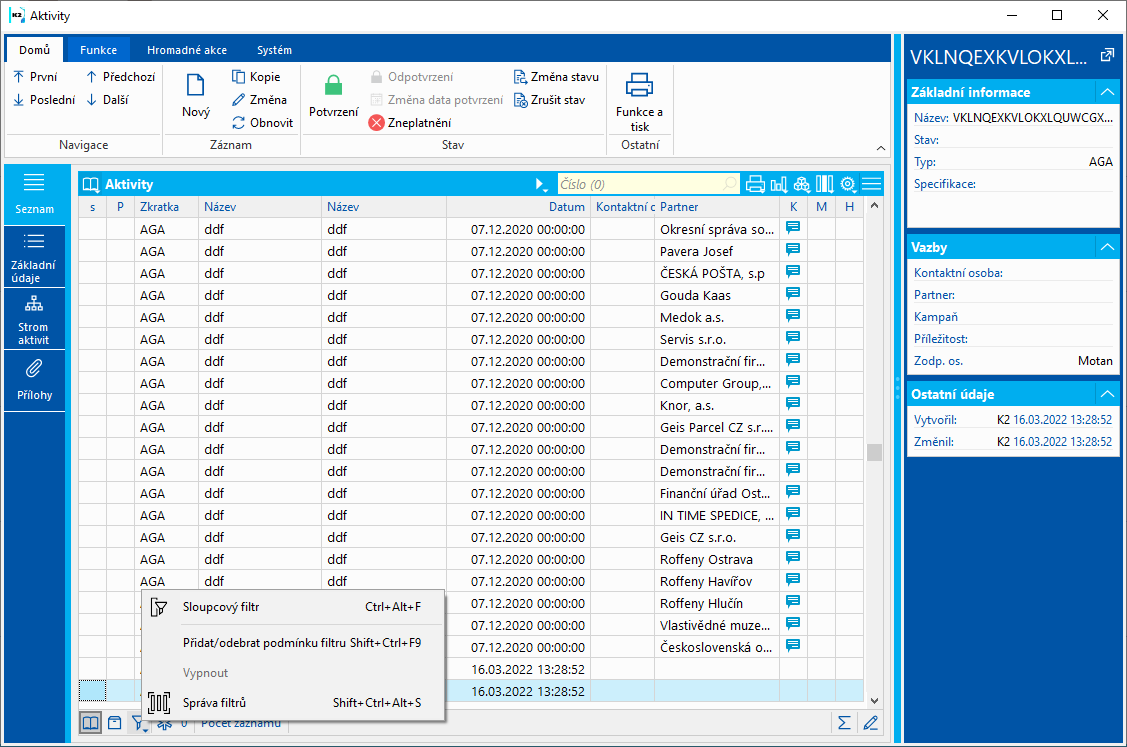The image size is (1127, 747).
Task: Switch to the Hromadné akce tab
Action: pyautogui.click(x=186, y=50)
